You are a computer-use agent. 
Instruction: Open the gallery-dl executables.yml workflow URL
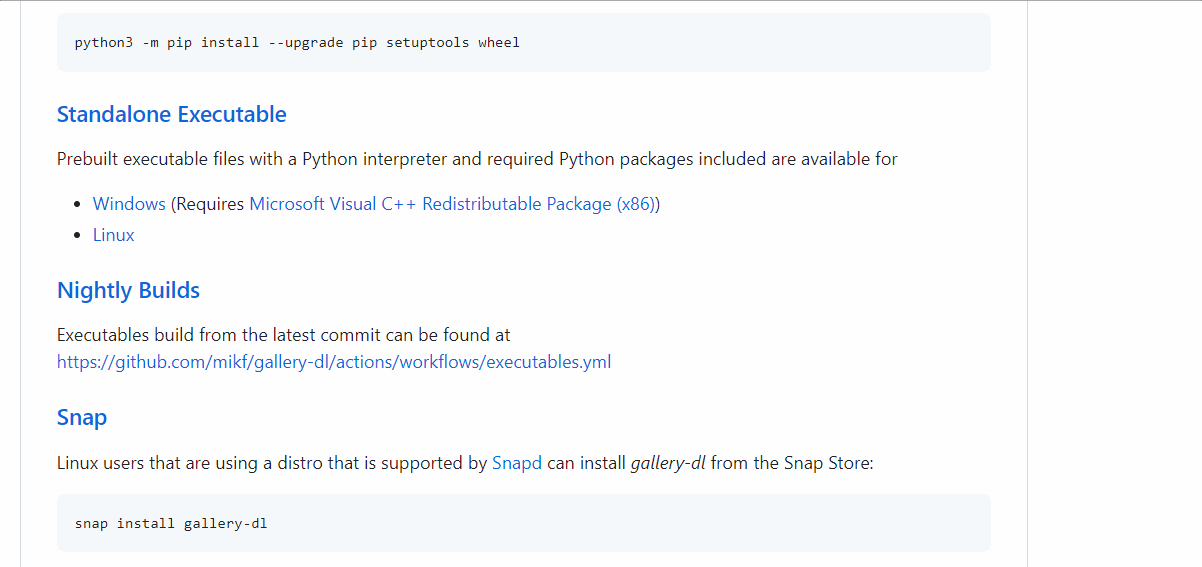pos(333,362)
